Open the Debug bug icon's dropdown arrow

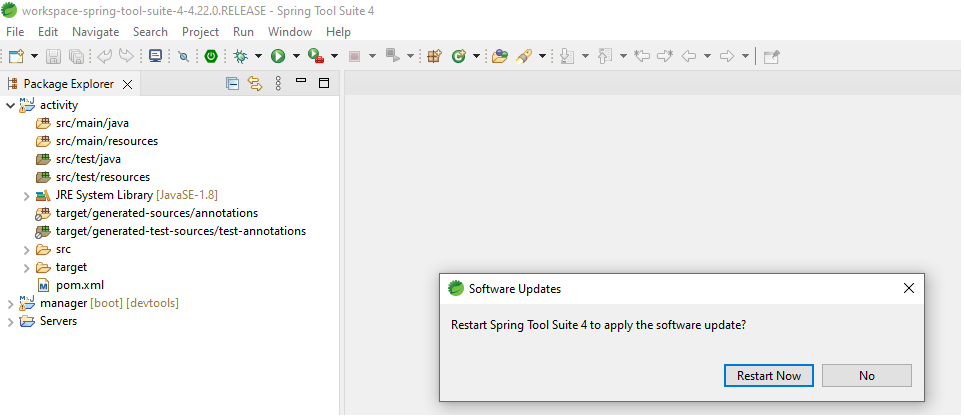point(258,56)
